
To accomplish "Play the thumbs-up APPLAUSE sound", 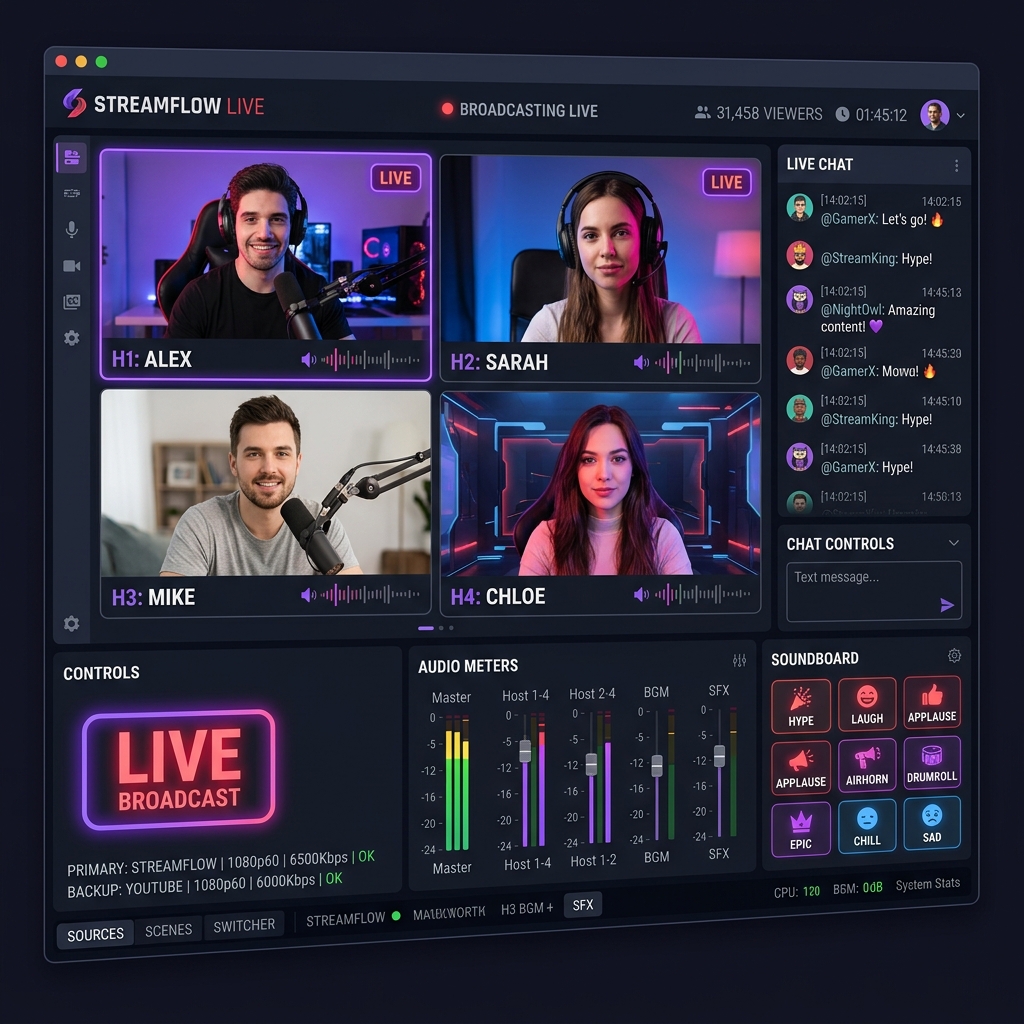I will coord(932,701).
